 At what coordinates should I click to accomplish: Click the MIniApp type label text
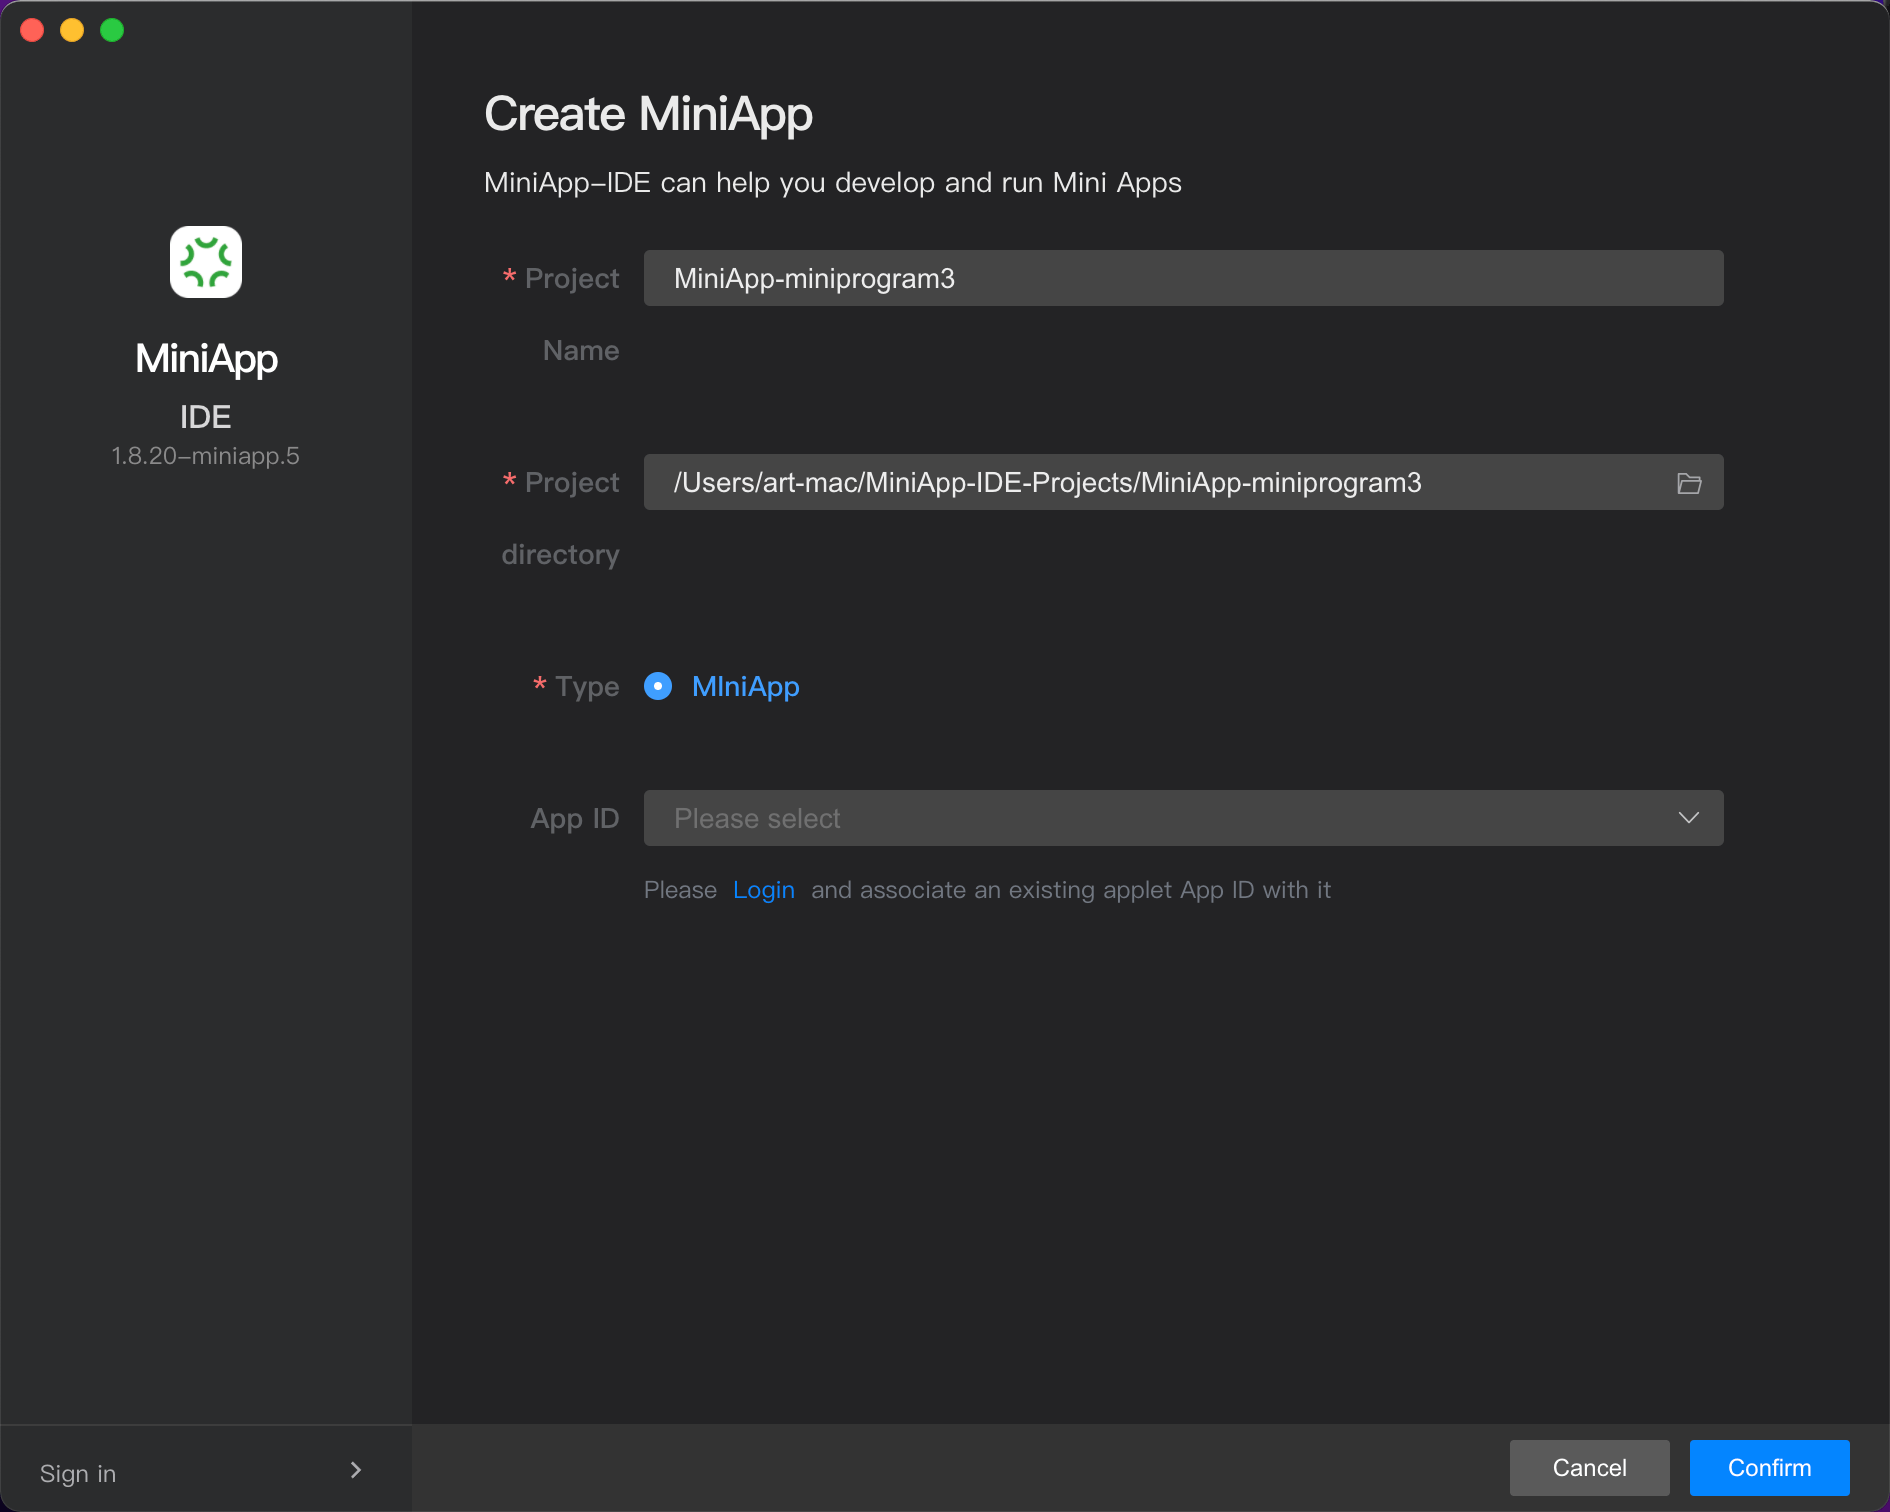pos(746,687)
